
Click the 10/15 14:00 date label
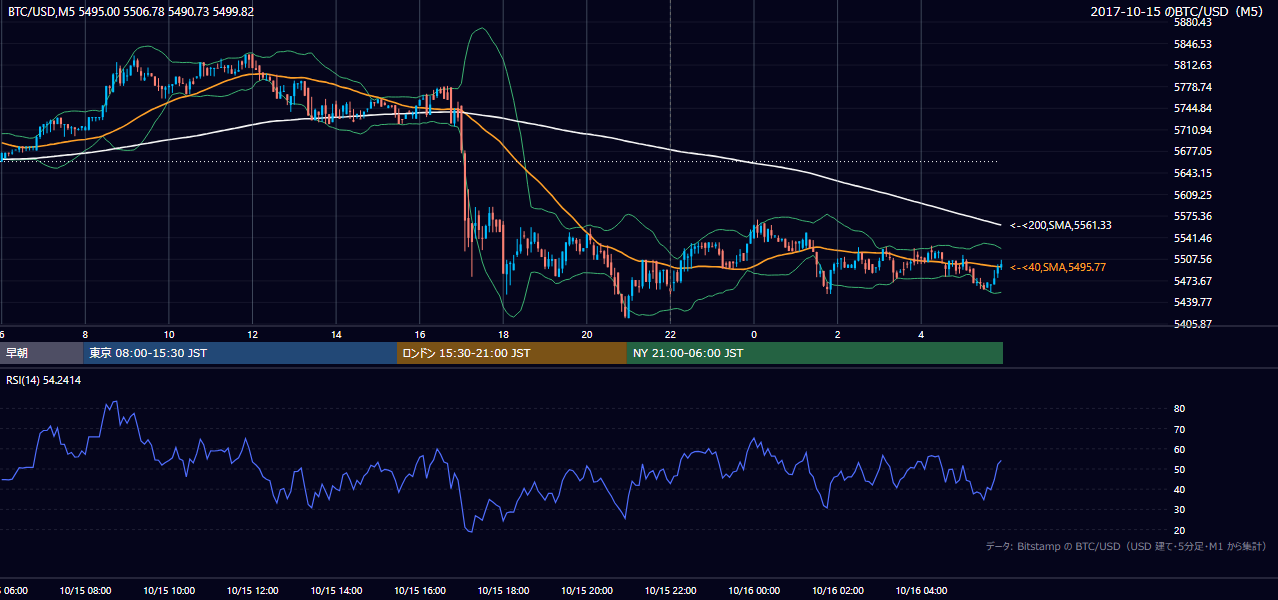click(336, 590)
